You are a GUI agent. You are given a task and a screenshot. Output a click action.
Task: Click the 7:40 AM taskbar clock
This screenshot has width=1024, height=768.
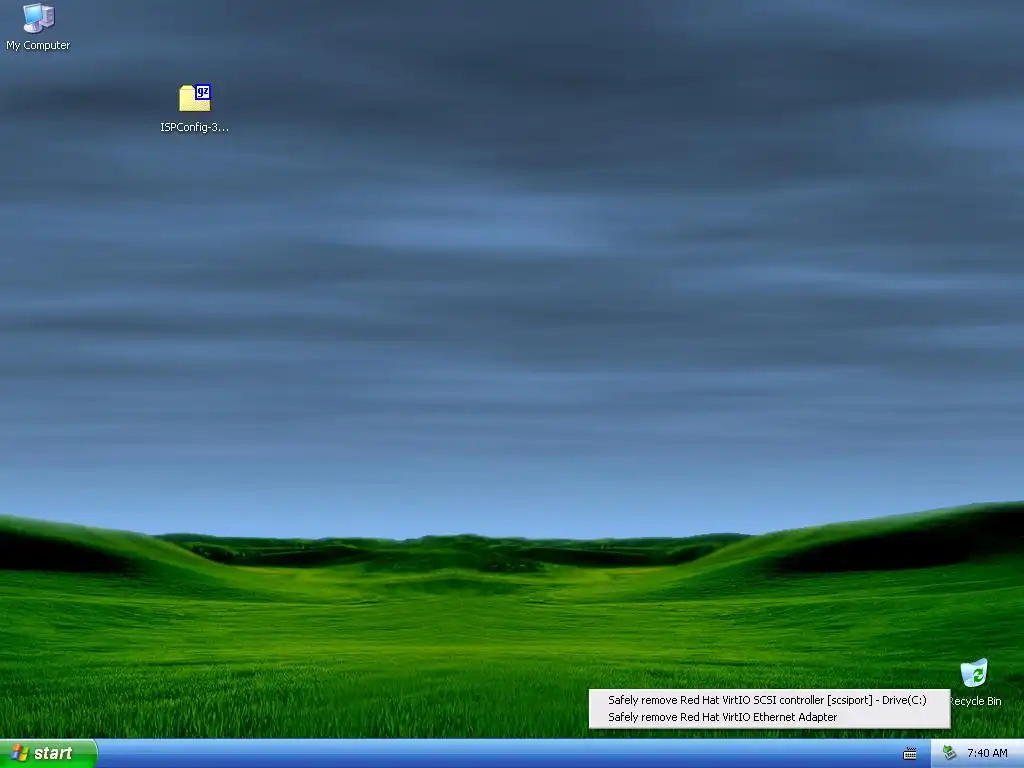tap(987, 753)
